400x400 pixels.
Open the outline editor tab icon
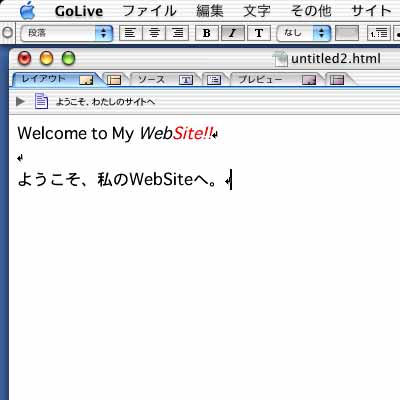coord(214,80)
